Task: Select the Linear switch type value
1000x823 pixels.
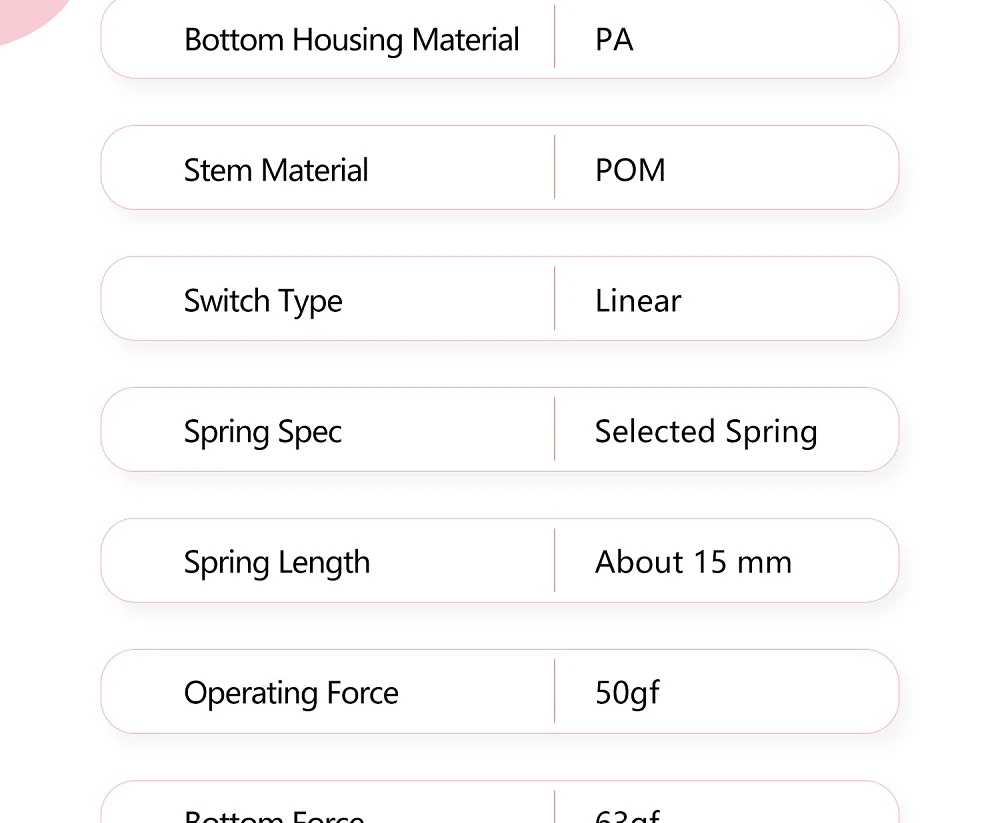Action: click(x=638, y=301)
